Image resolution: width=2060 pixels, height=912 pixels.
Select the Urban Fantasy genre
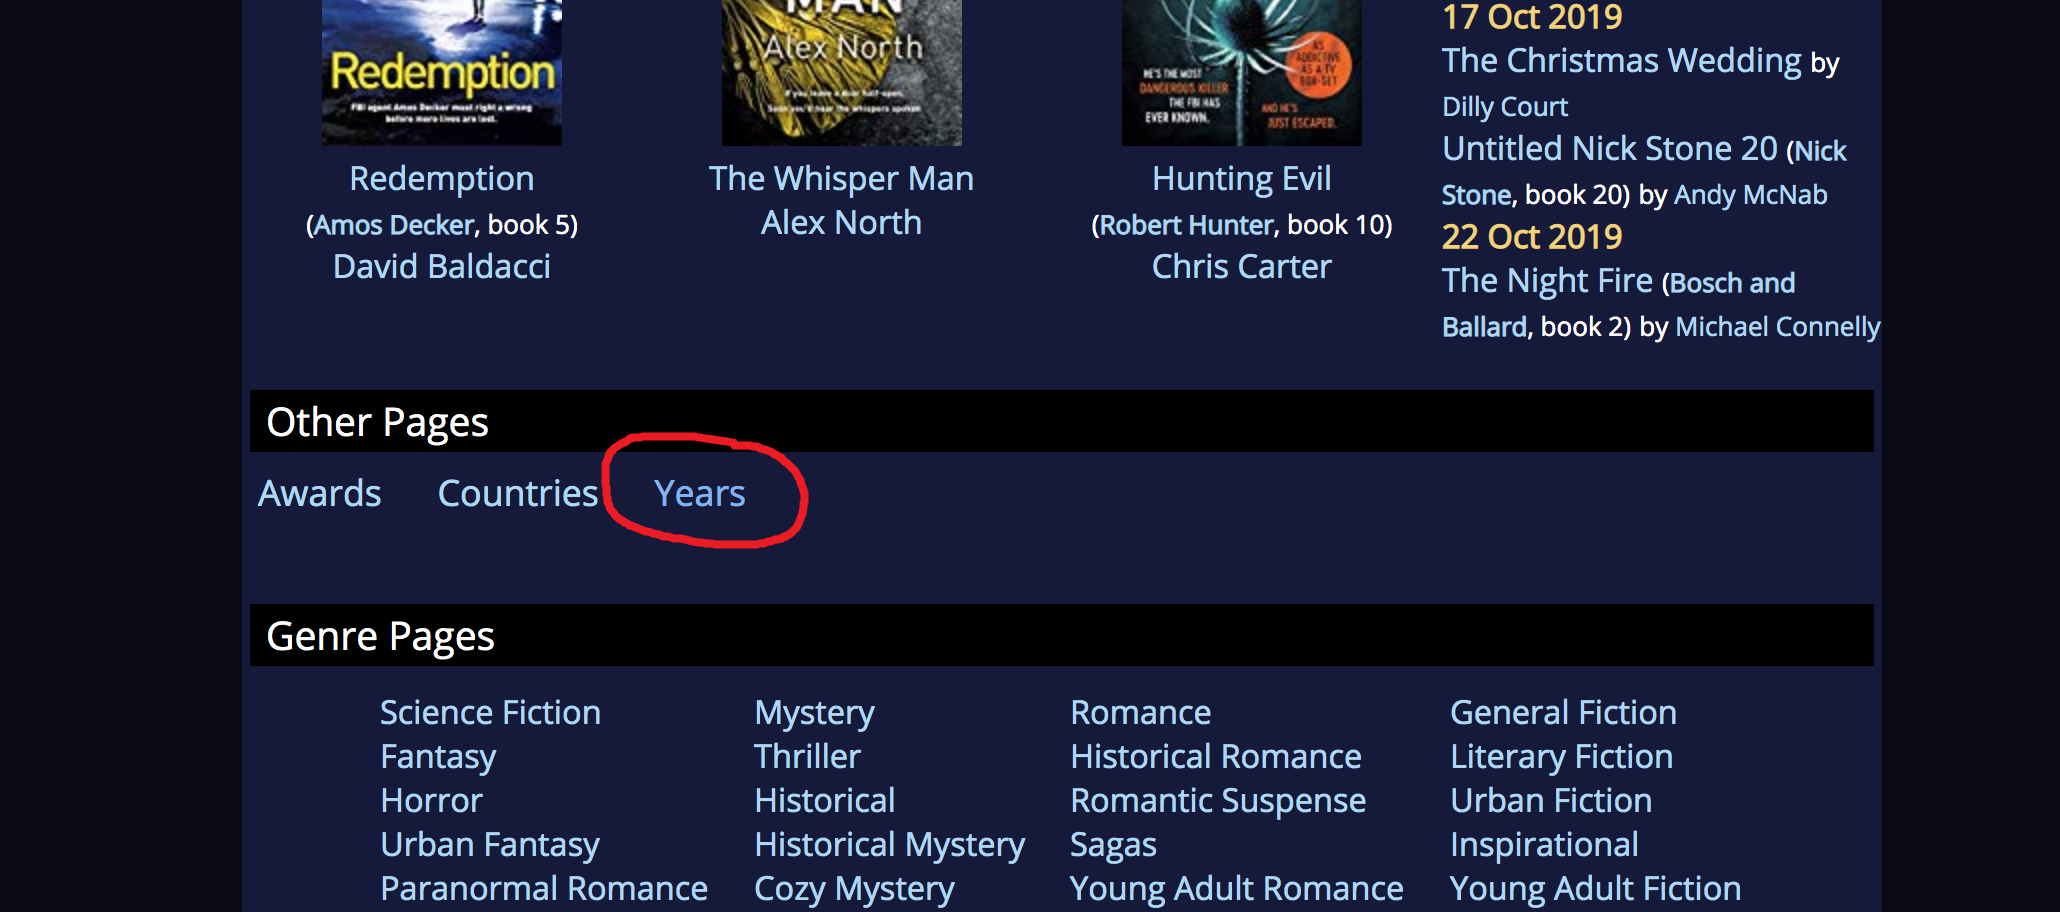tap(490, 844)
